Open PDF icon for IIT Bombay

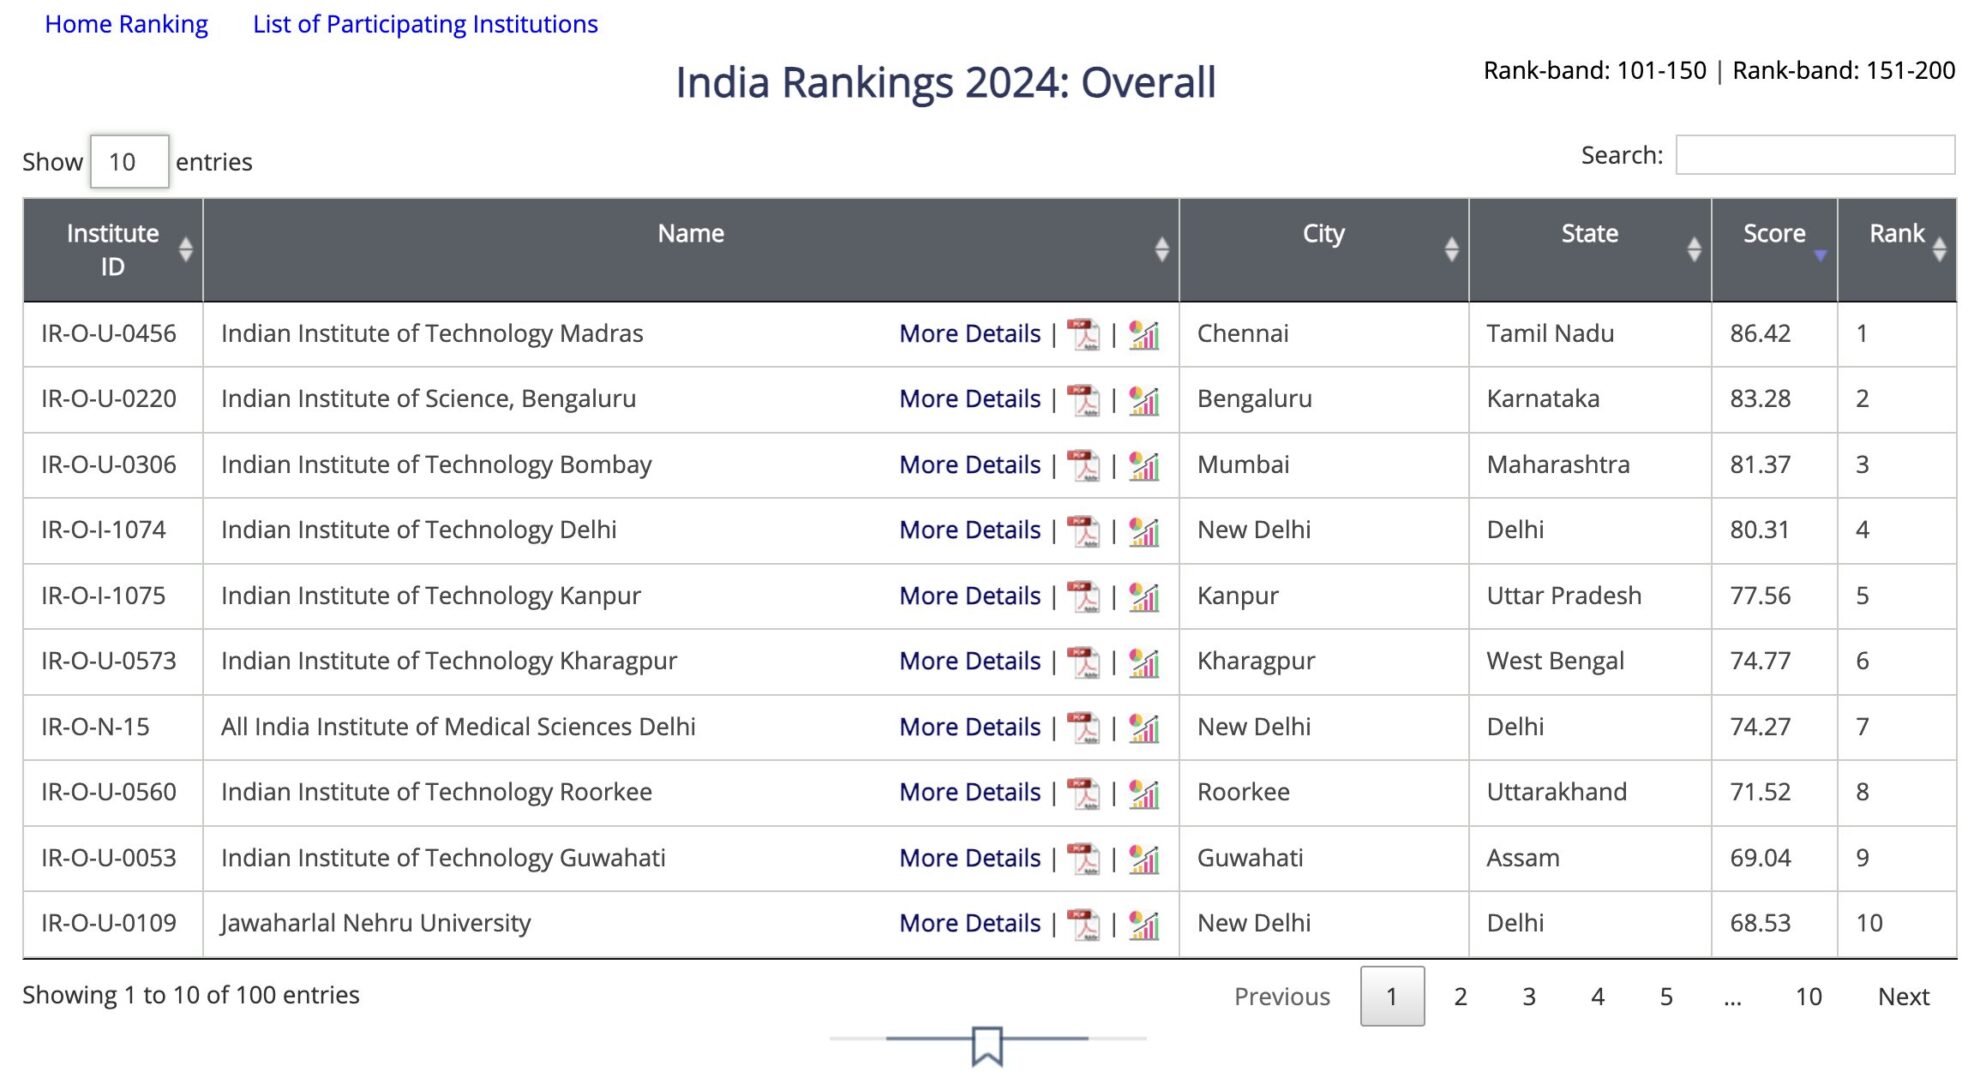point(1083,465)
